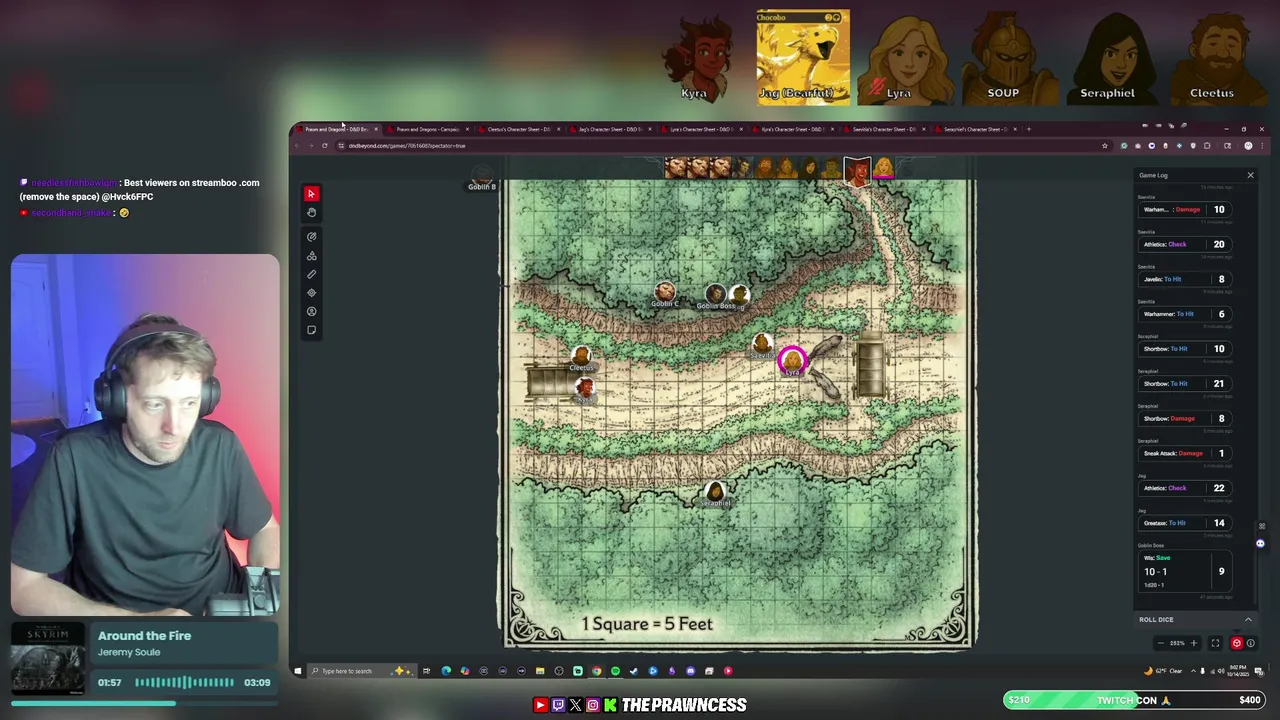Select the ping target tool
This screenshot has width=1280, height=720.
tap(311, 293)
